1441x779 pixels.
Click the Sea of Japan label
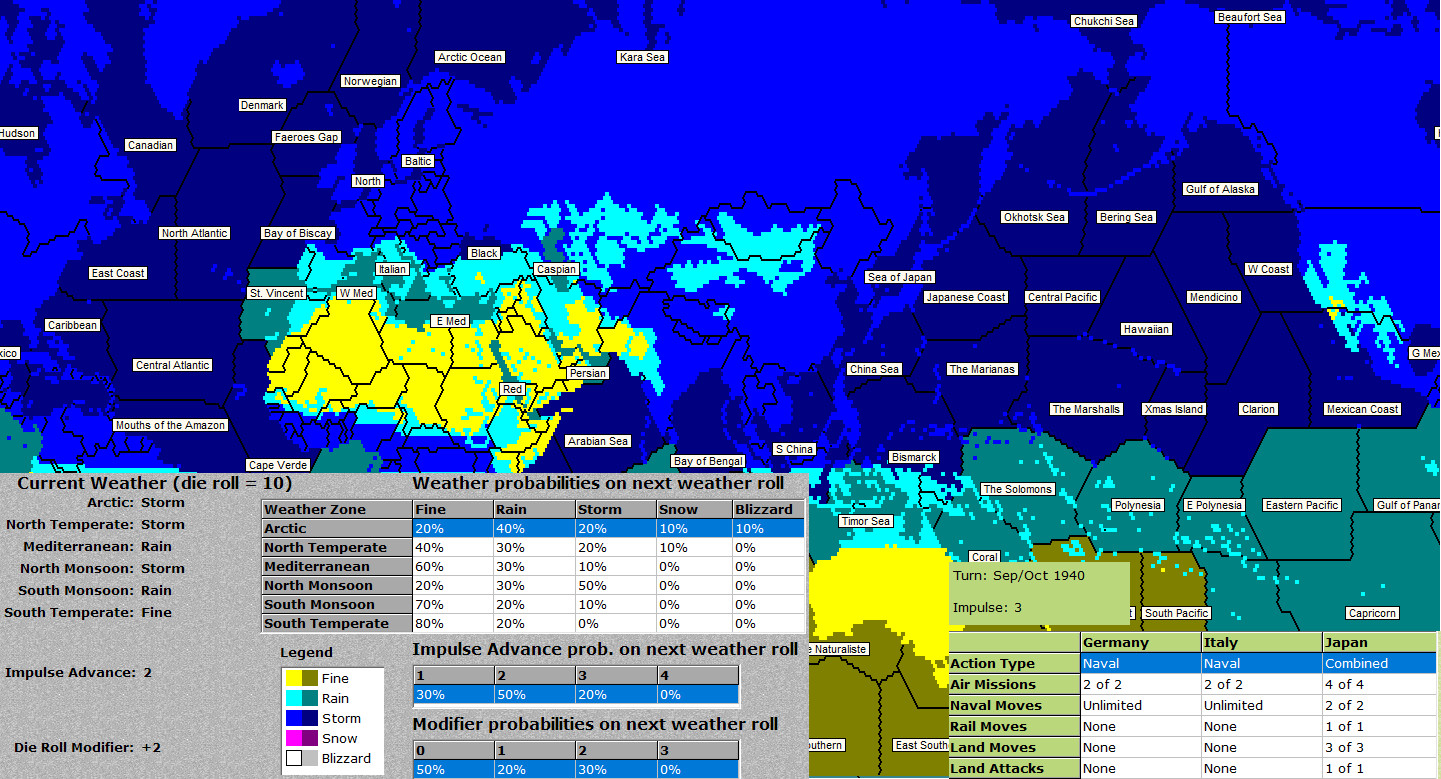pos(900,277)
